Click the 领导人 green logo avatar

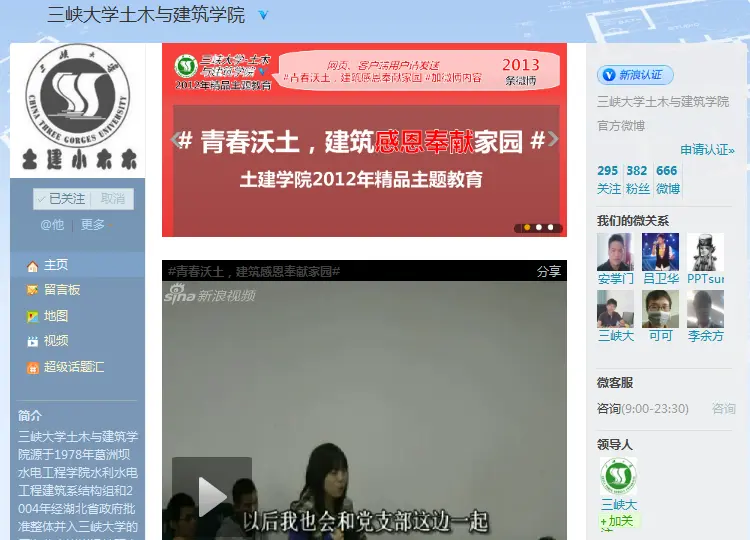click(618, 476)
